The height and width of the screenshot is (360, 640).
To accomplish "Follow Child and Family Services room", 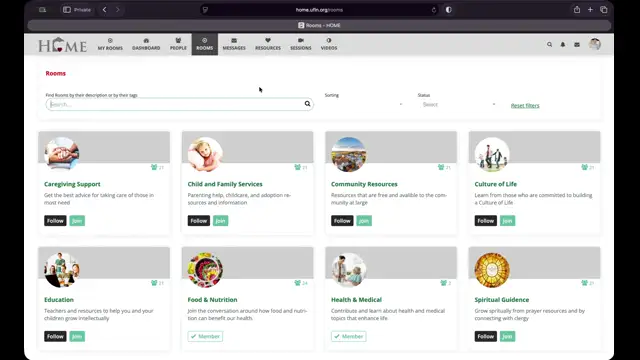I will (x=199, y=221).
